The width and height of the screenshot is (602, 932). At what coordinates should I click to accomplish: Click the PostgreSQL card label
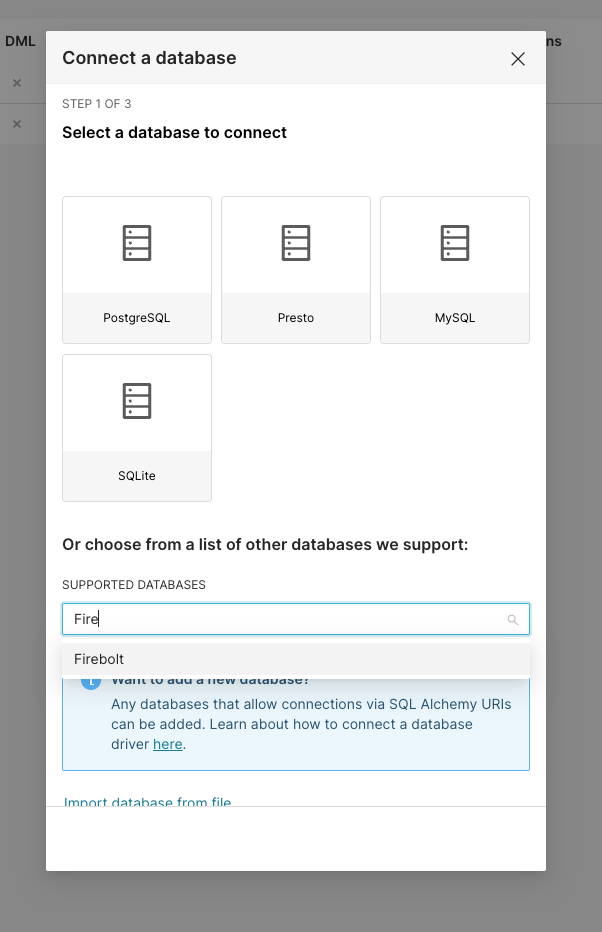coord(137,317)
